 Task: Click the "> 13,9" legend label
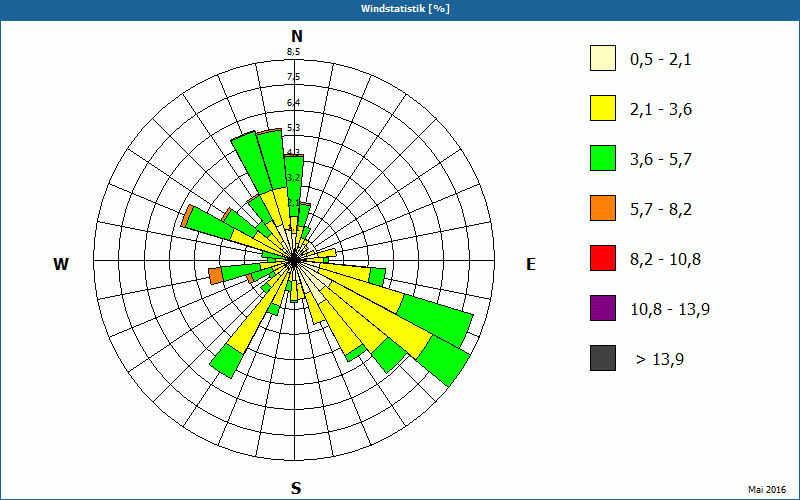pyautogui.click(x=660, y=360)
